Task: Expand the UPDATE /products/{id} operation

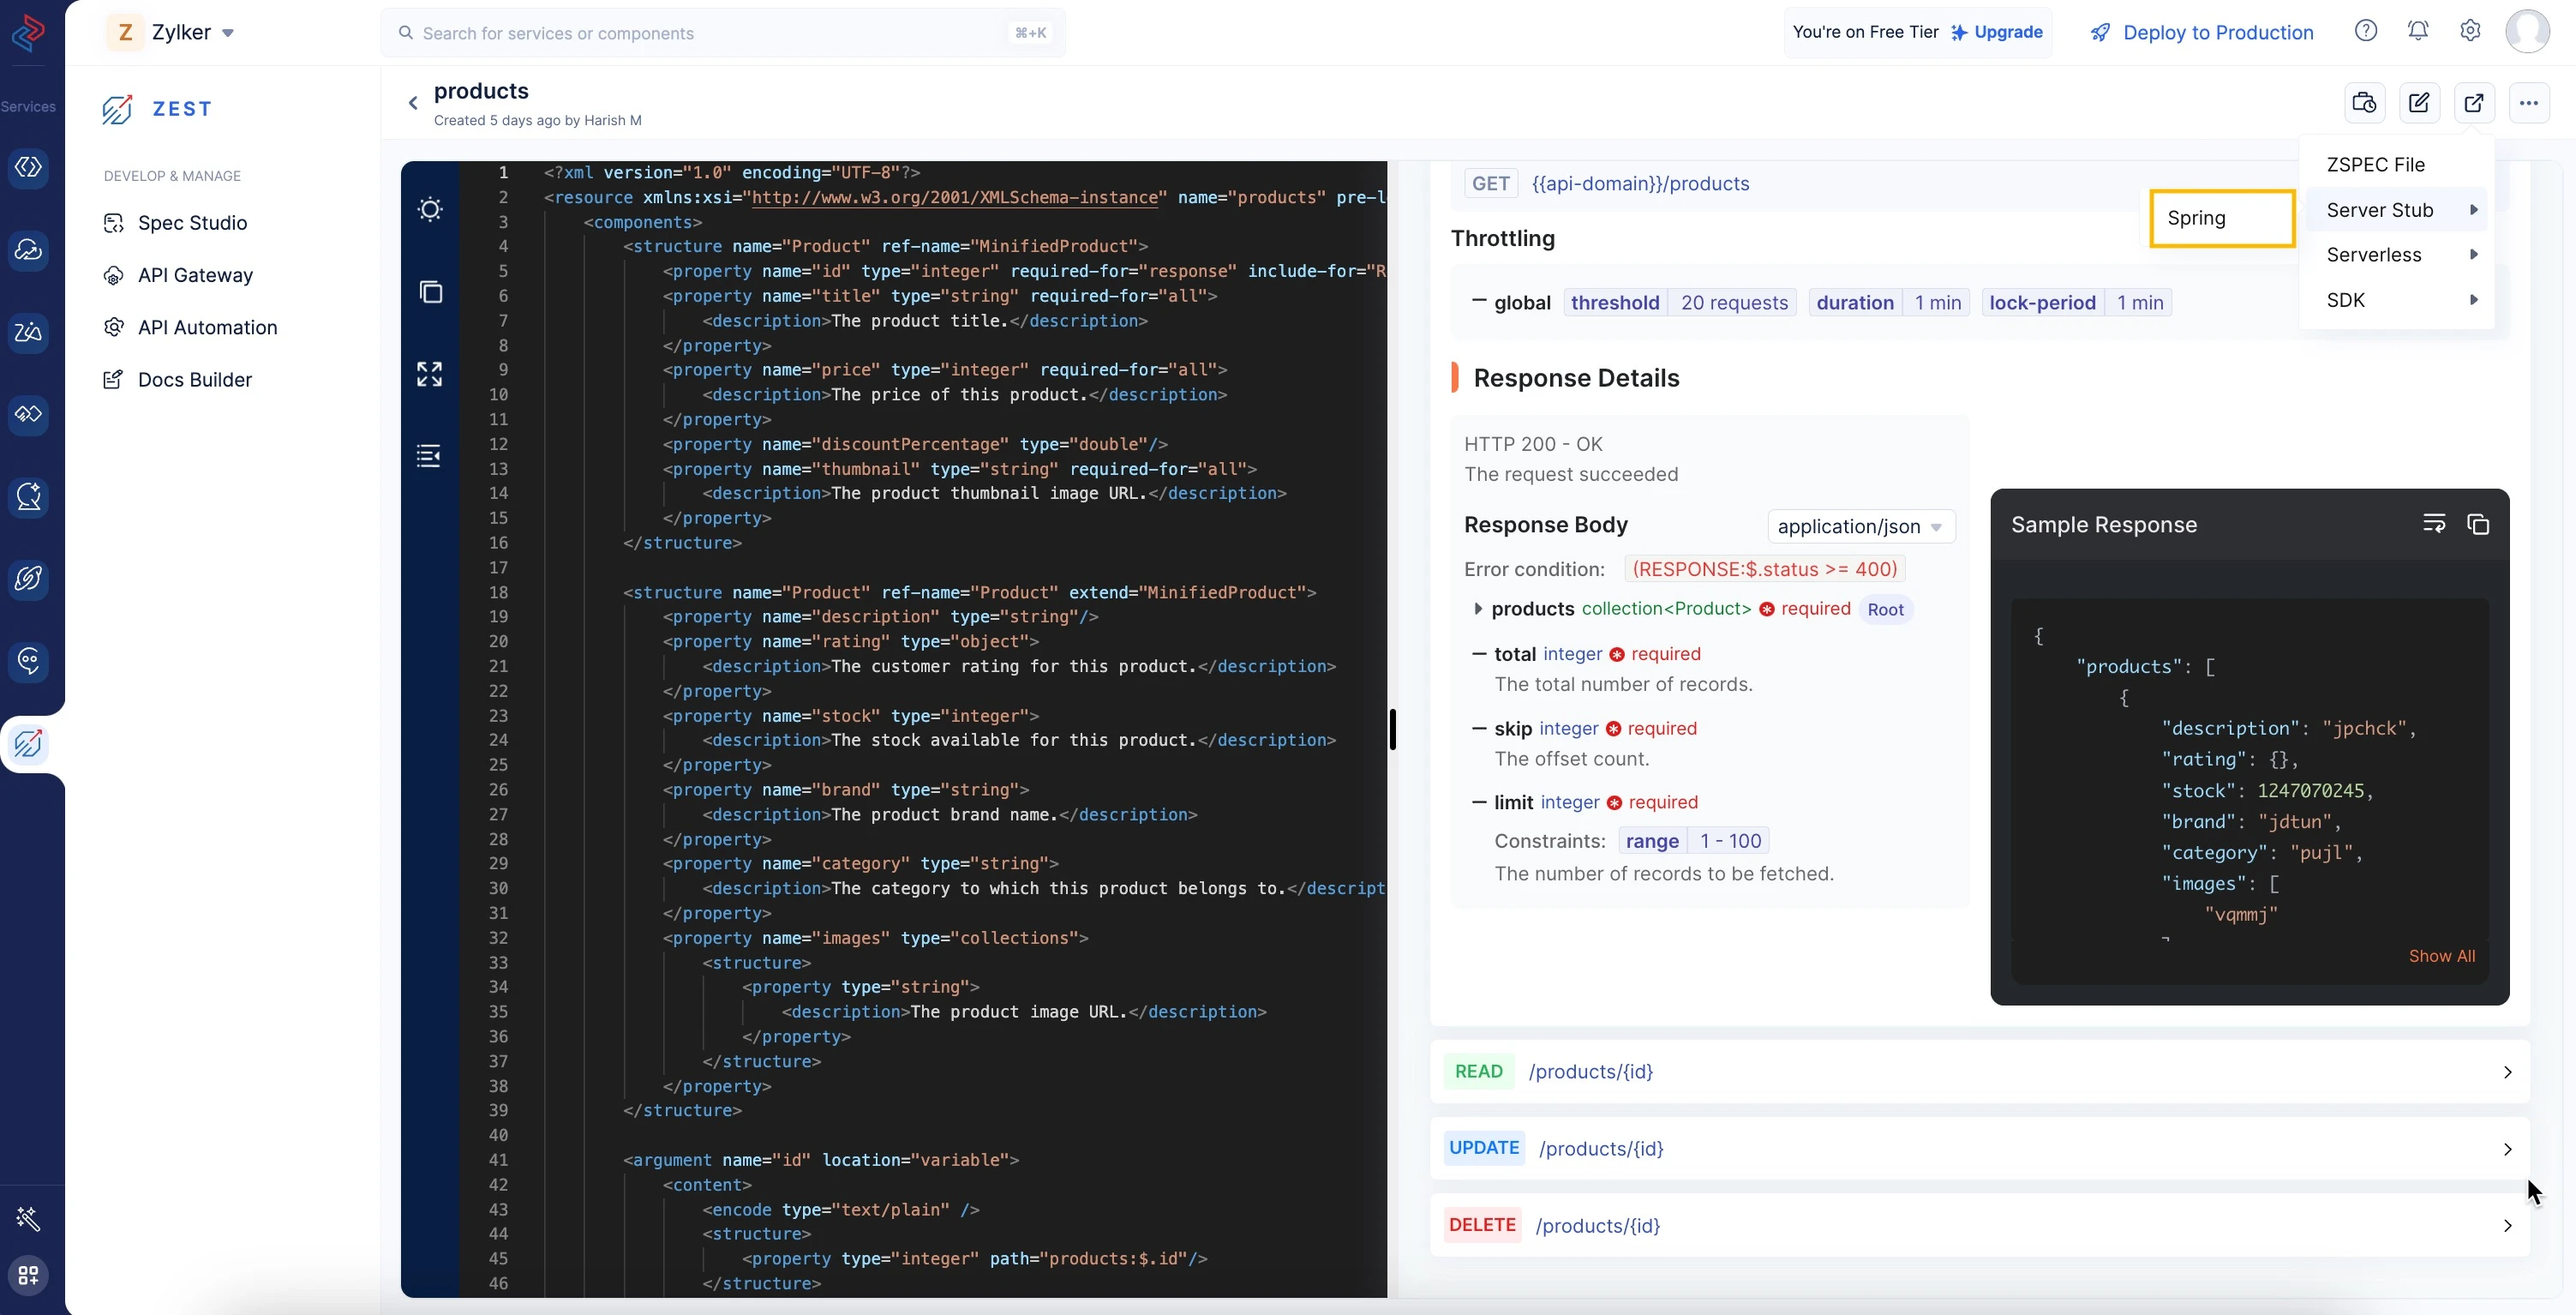Action: point(1979,1148)
